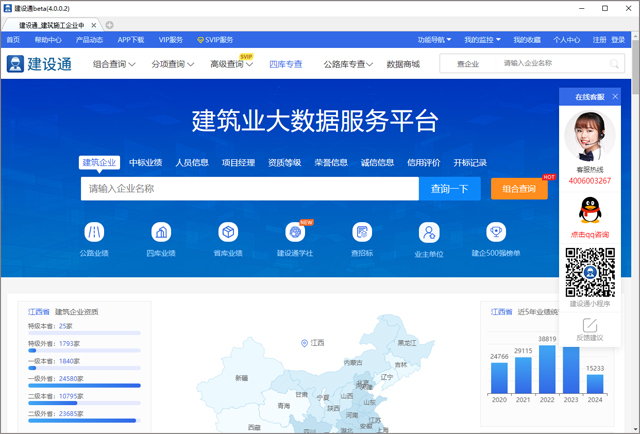This screenshot has width=640, height=434.
Task: Open the 省库业绩 icon
Action: point(228,232)
